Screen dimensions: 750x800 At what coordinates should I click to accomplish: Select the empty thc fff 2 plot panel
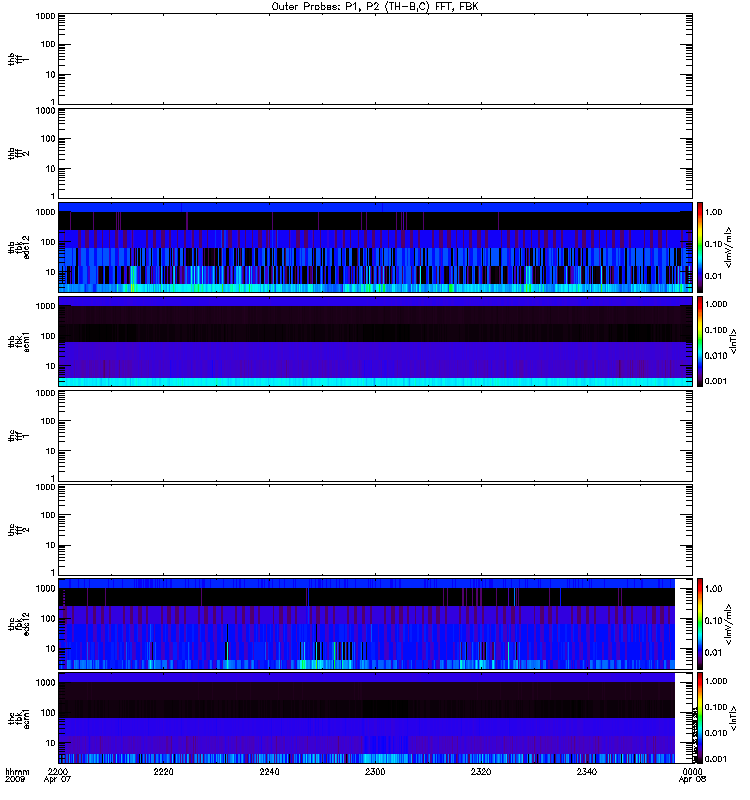pos(375,530)
